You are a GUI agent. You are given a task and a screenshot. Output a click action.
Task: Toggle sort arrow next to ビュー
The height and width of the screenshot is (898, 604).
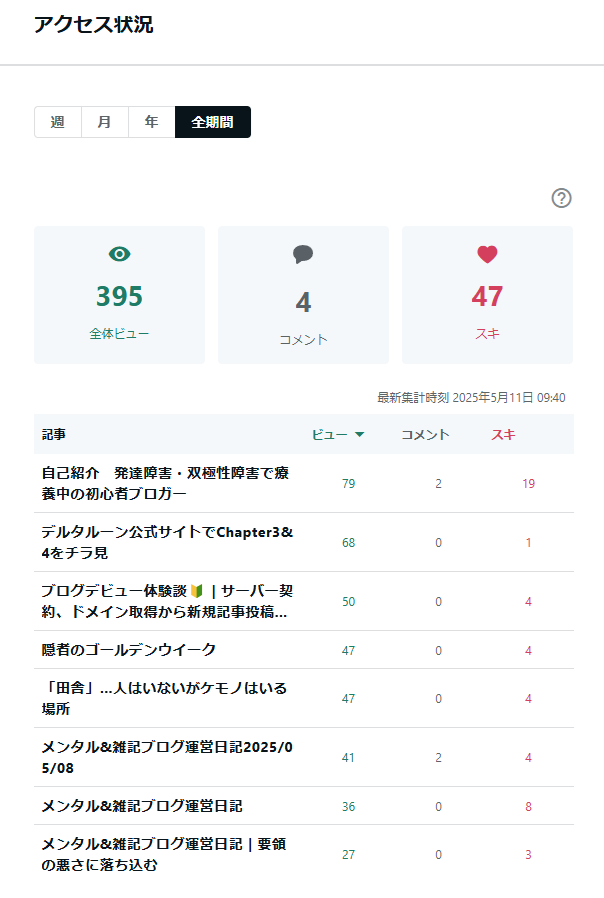(360, 435)
